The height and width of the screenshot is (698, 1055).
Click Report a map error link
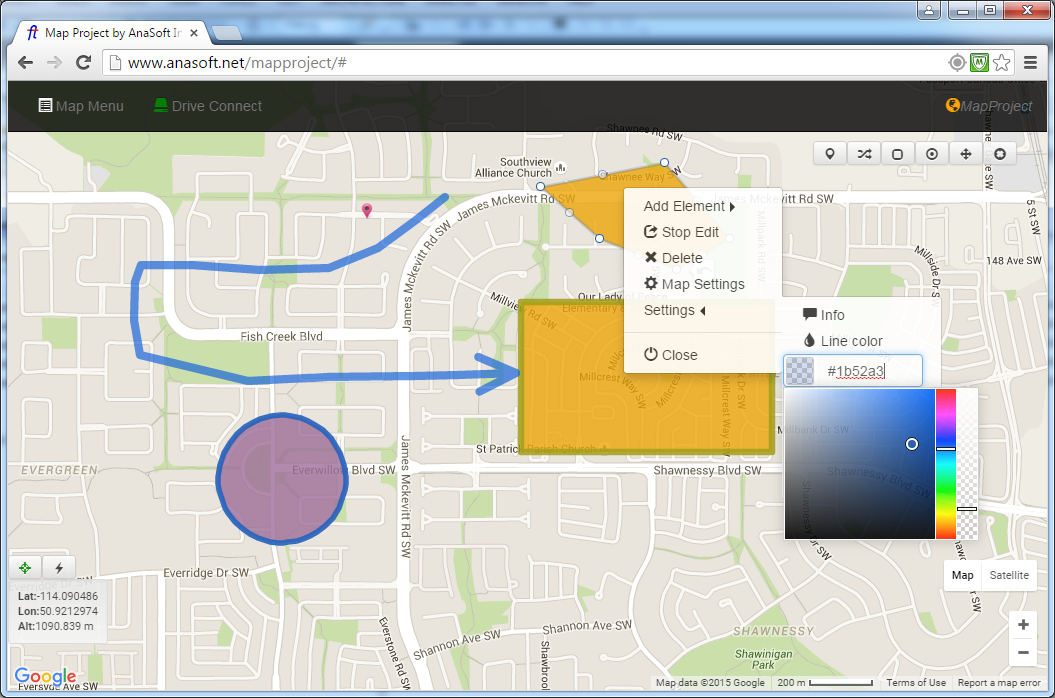(x=999, y=683)
